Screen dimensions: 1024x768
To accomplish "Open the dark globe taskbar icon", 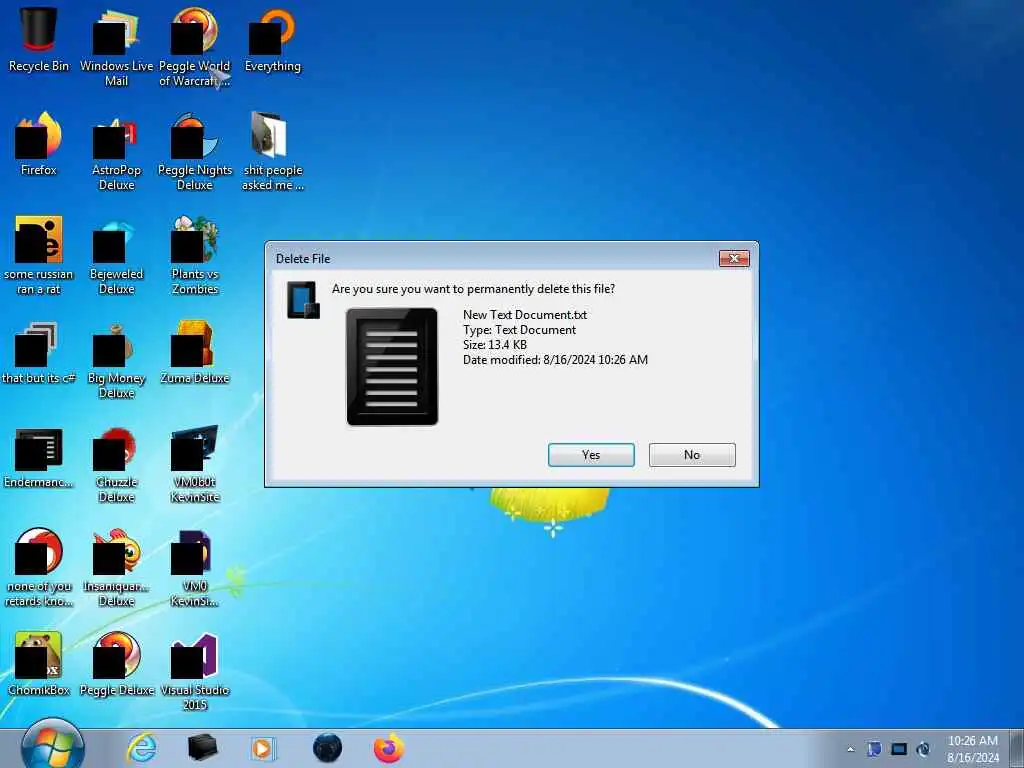I will click(327, 748).
